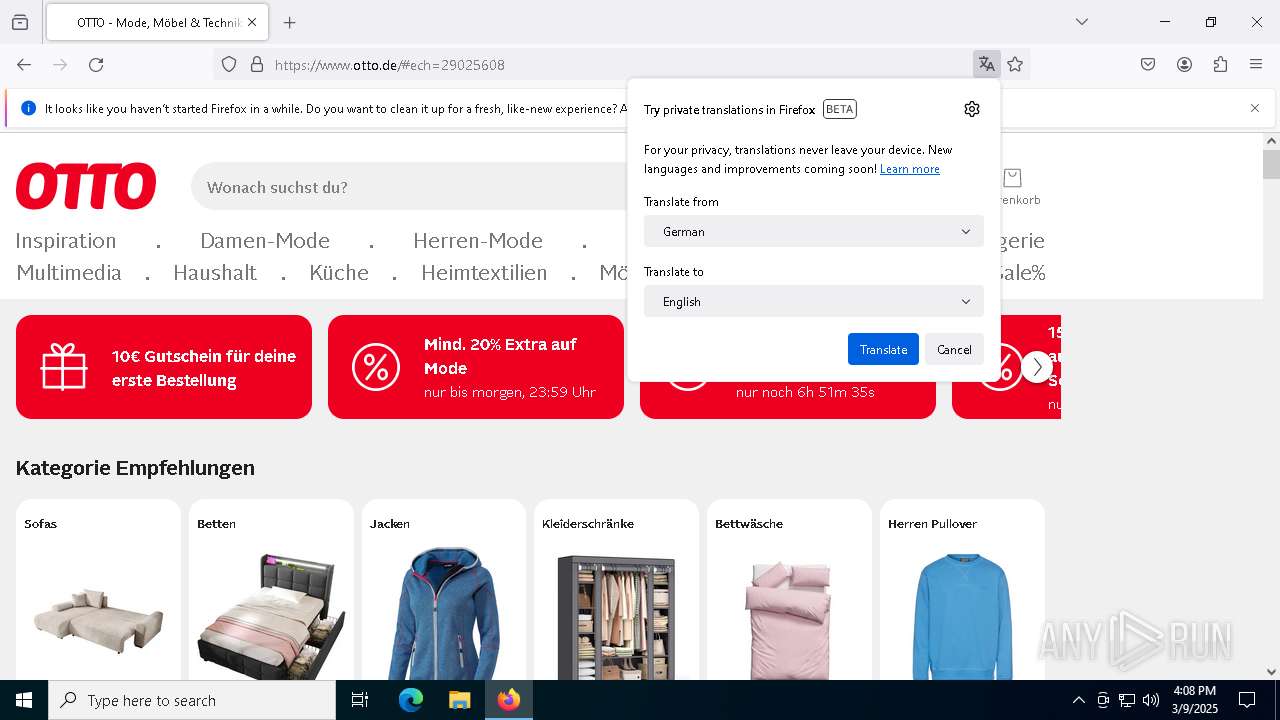This screenshot has height=720, width=1280.
Task: Click the Wonach suchst du search field
Action: (x=410, y=187)
